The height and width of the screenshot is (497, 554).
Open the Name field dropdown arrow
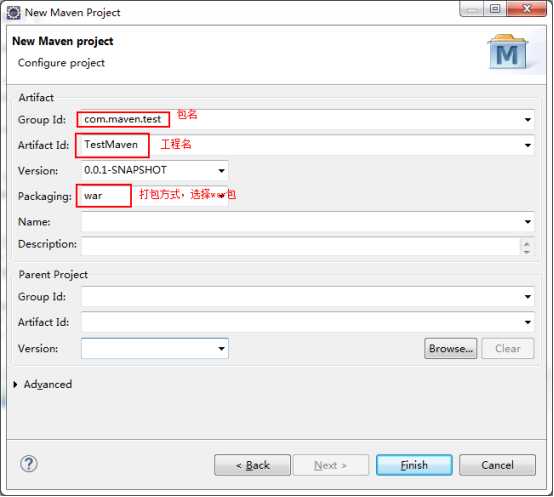click(x=528, y=222)
